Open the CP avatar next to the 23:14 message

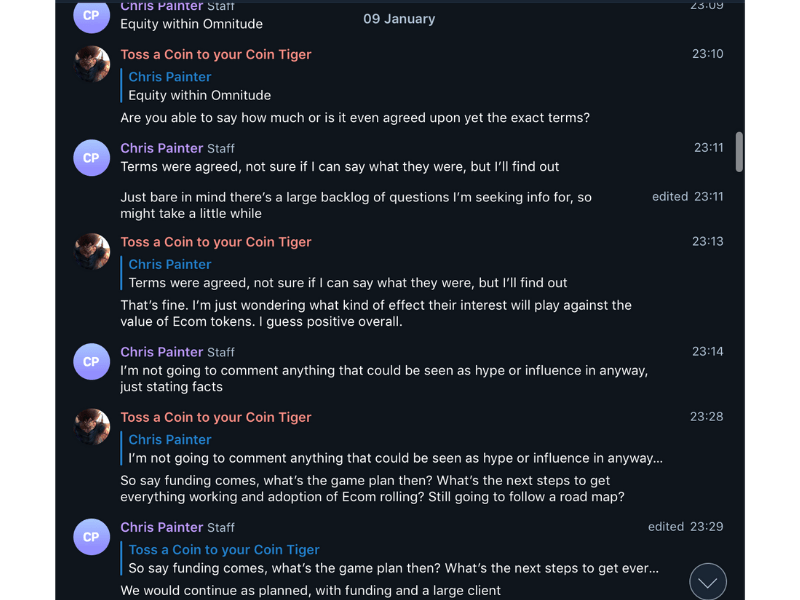click(91, 361)
